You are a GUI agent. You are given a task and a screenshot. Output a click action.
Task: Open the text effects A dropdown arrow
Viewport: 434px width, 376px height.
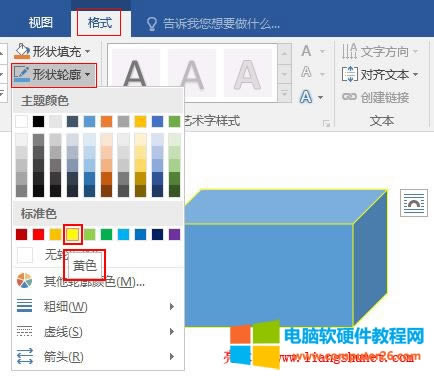321,97
